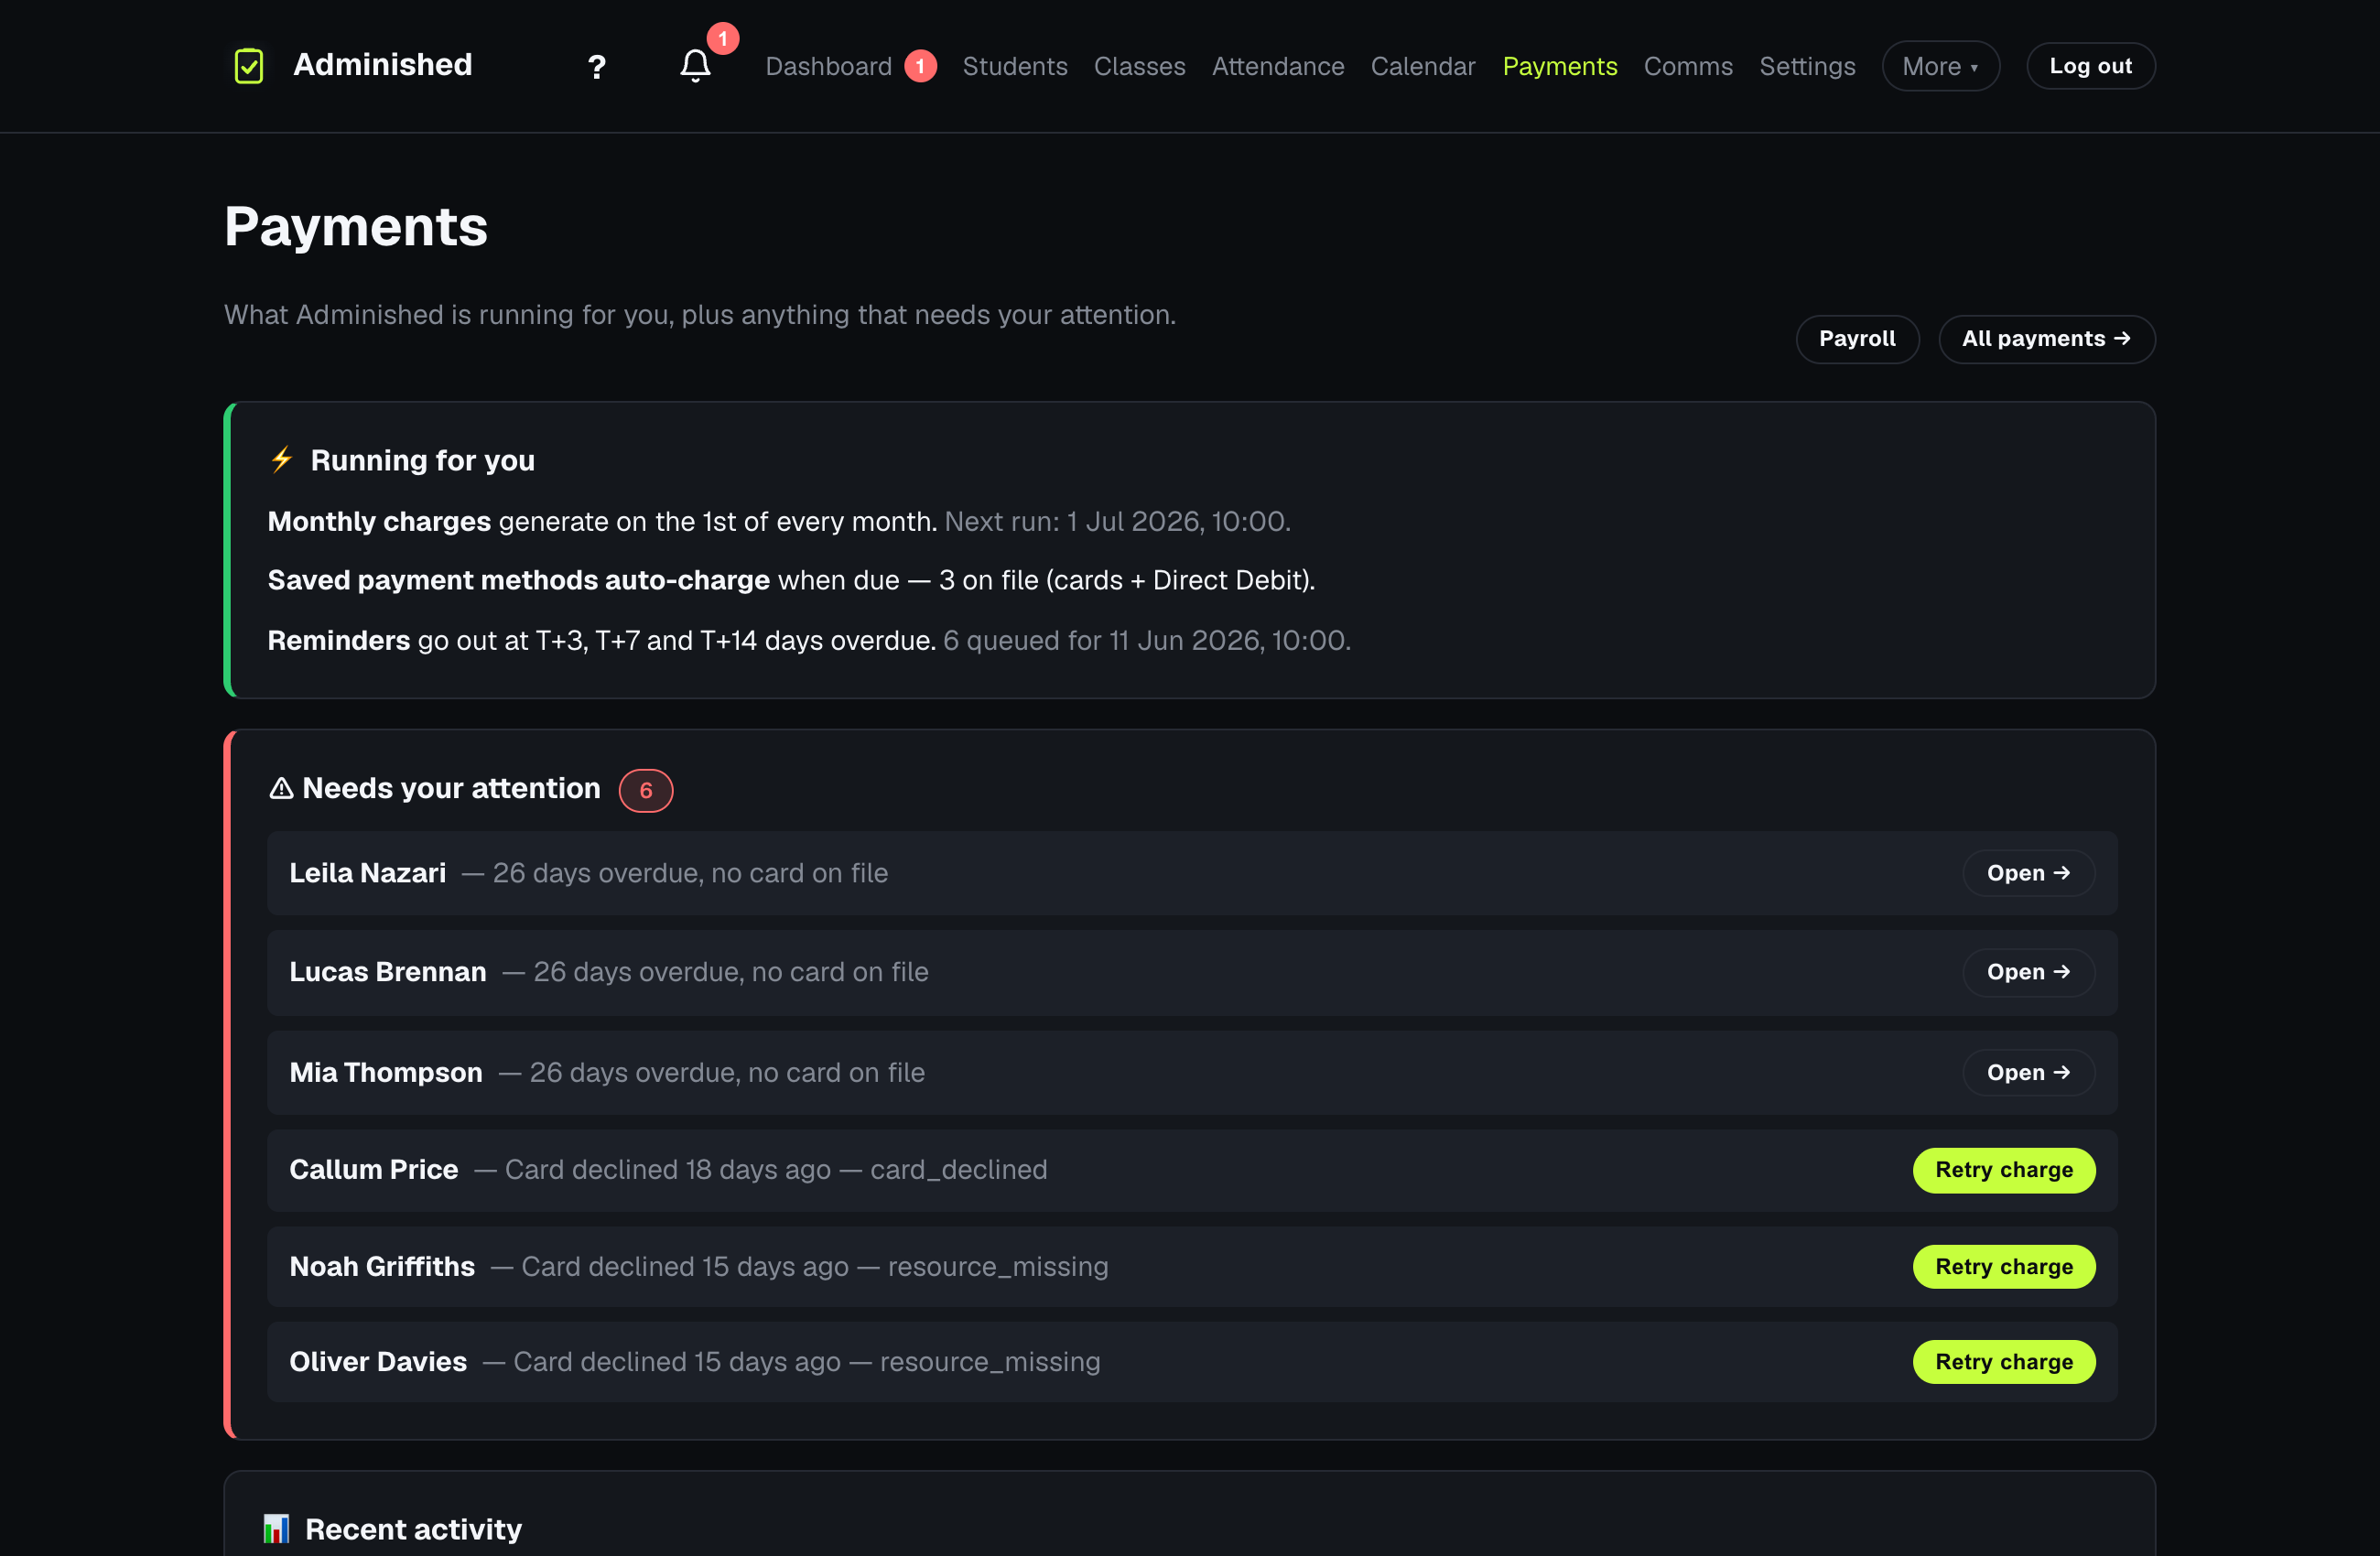Click the name Callum Price
Image resolution: width=2380 pixels, height=1556 pixels.
(x=374, y=1169)
